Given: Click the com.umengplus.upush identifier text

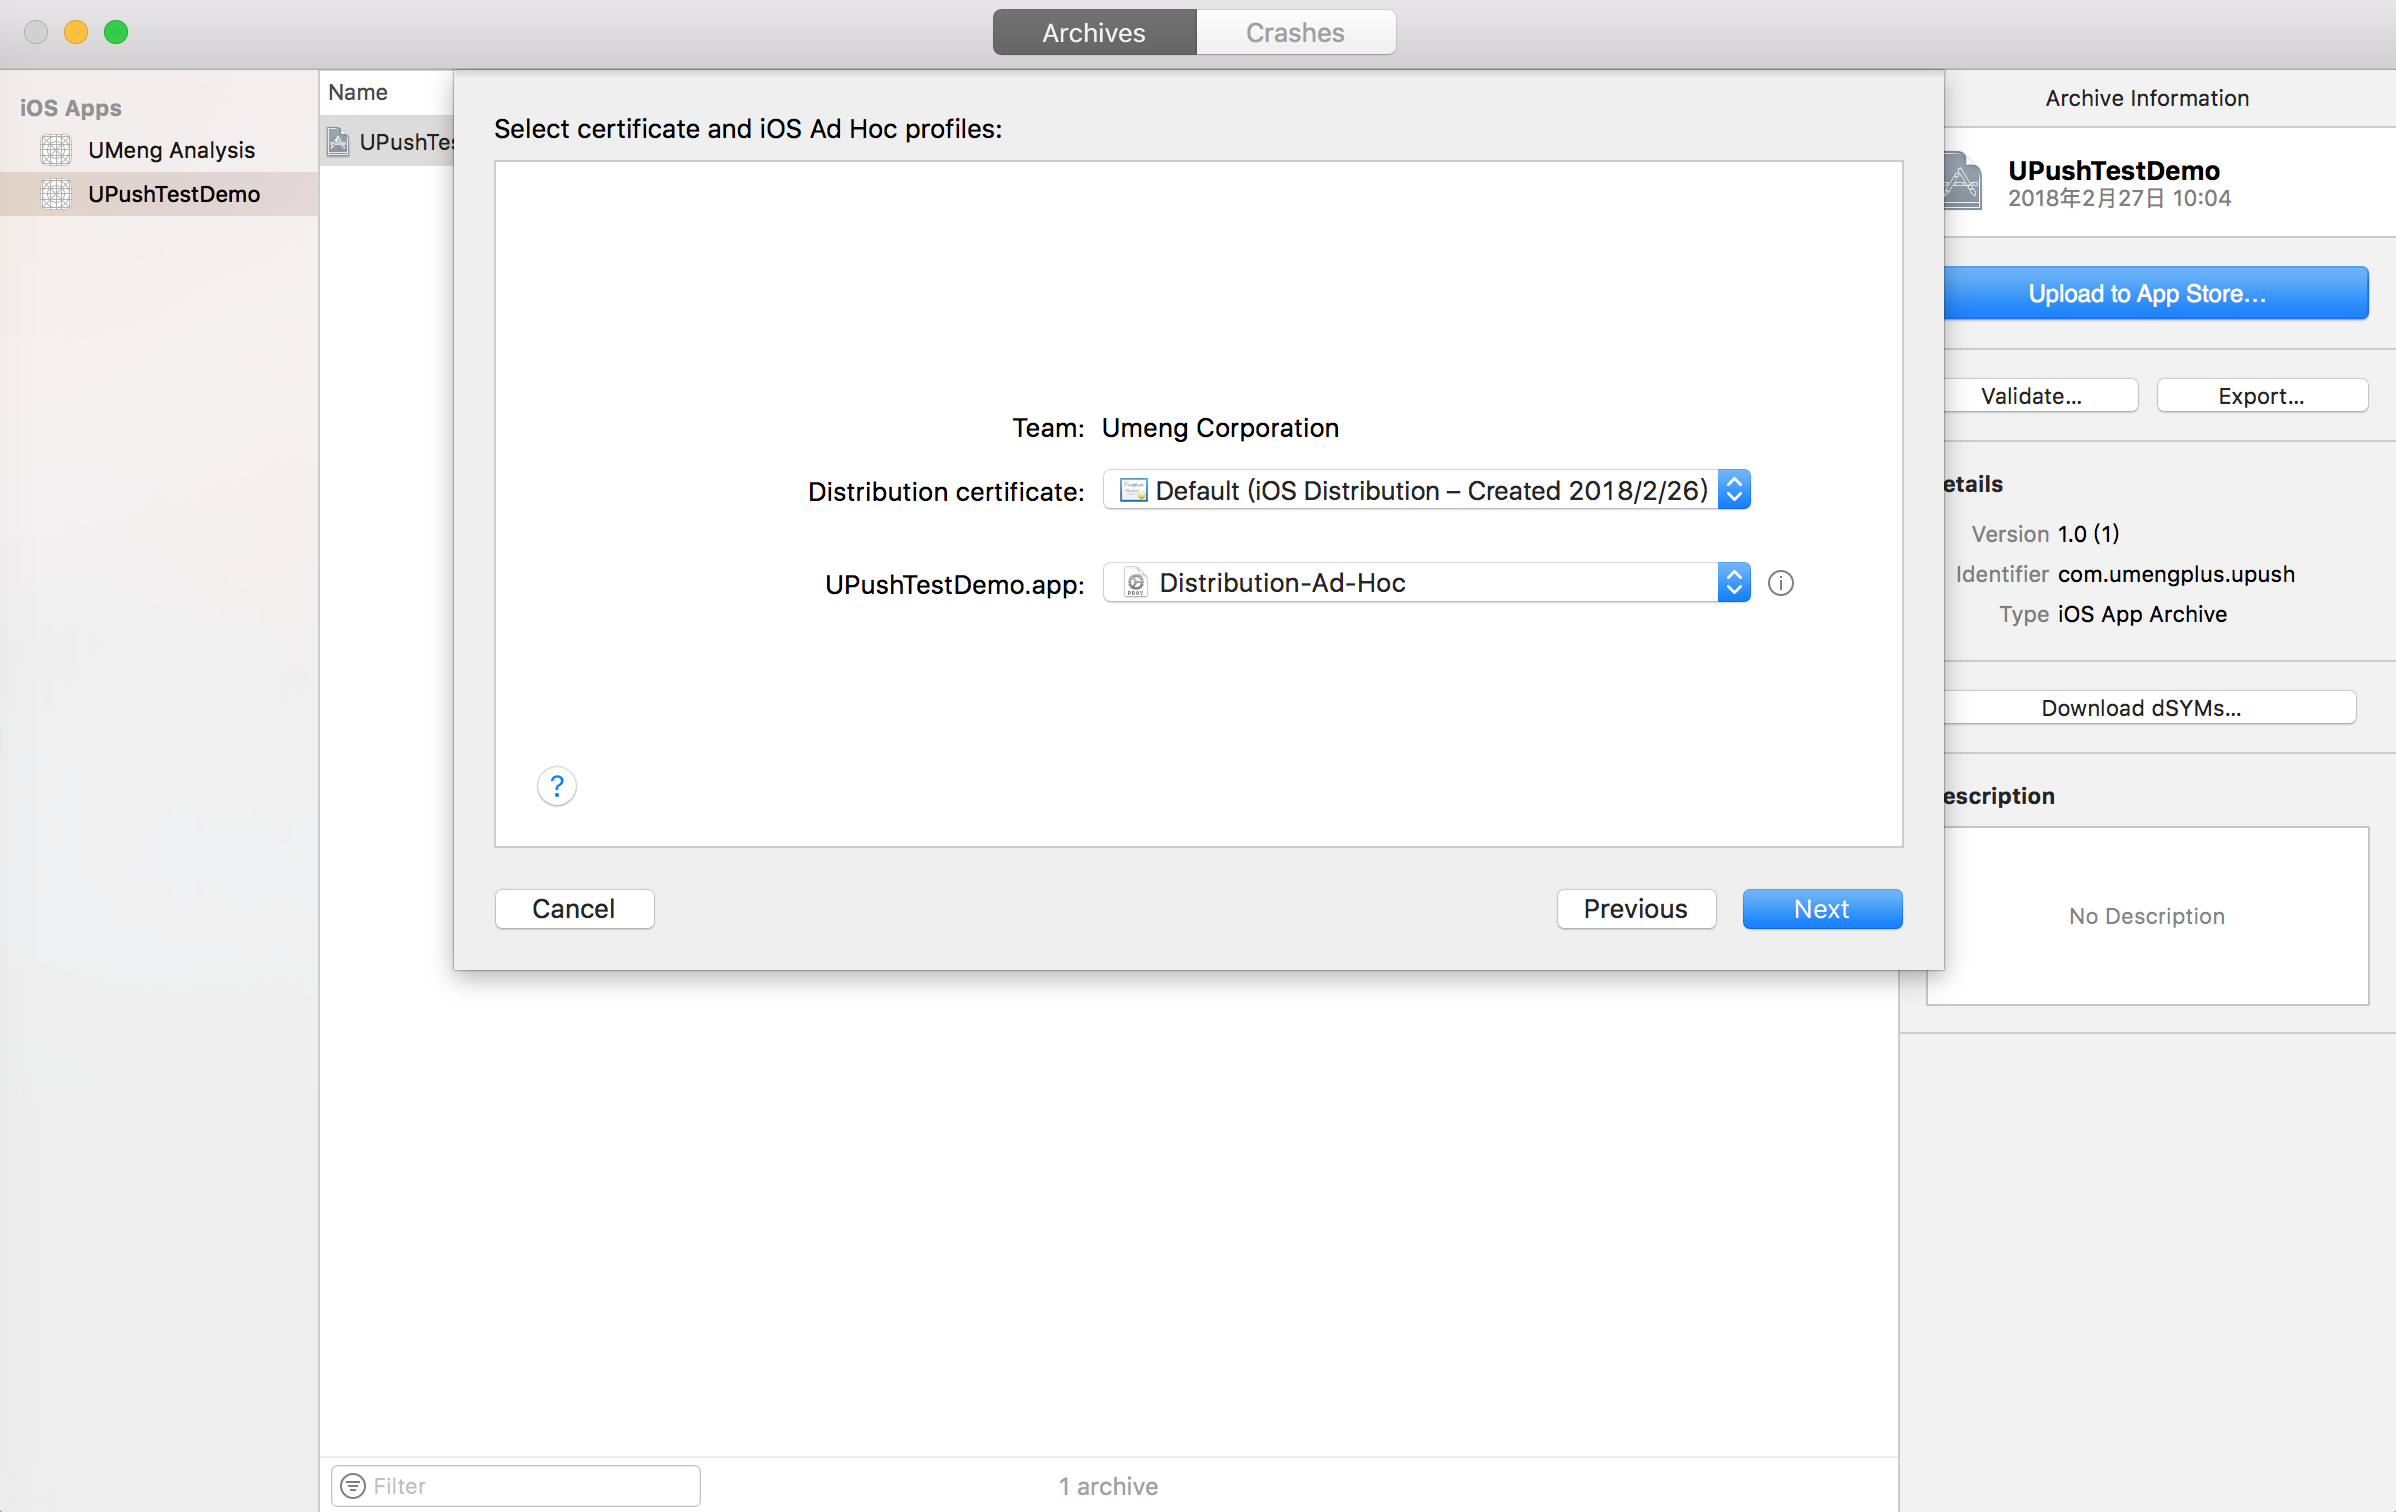Looking at the screenshot, I should [x=2176, y=574].
